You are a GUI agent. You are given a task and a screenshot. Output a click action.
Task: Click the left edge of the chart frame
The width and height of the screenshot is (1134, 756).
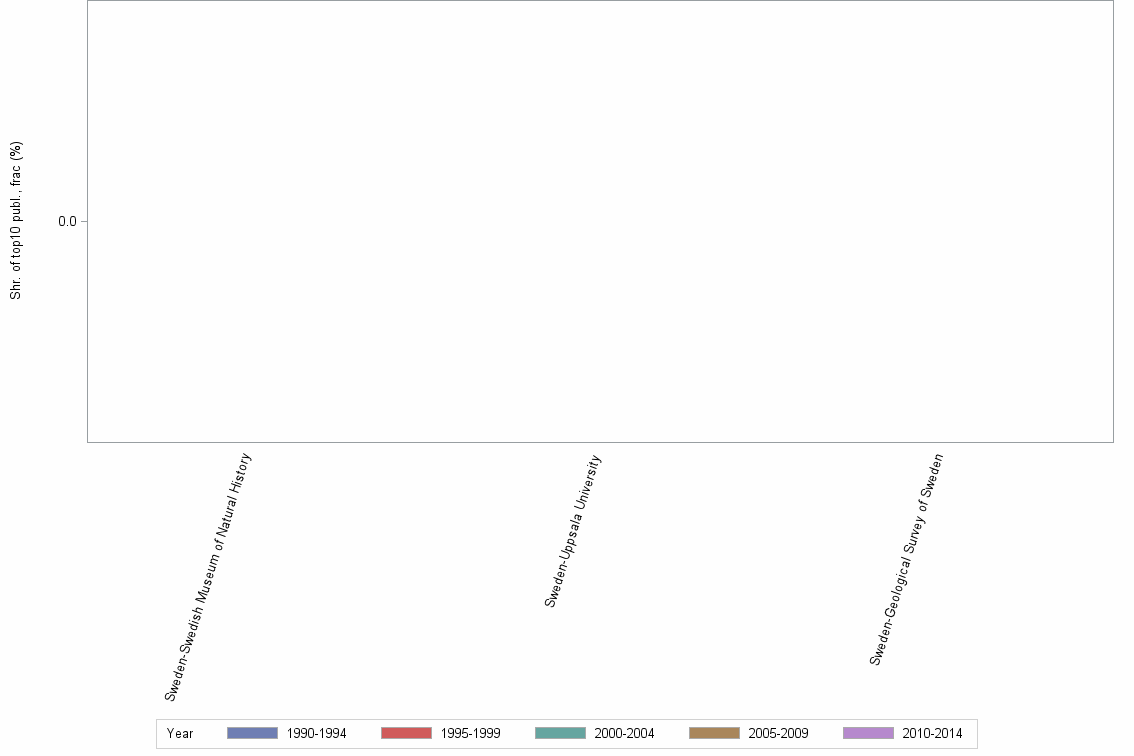click(89, 220)
